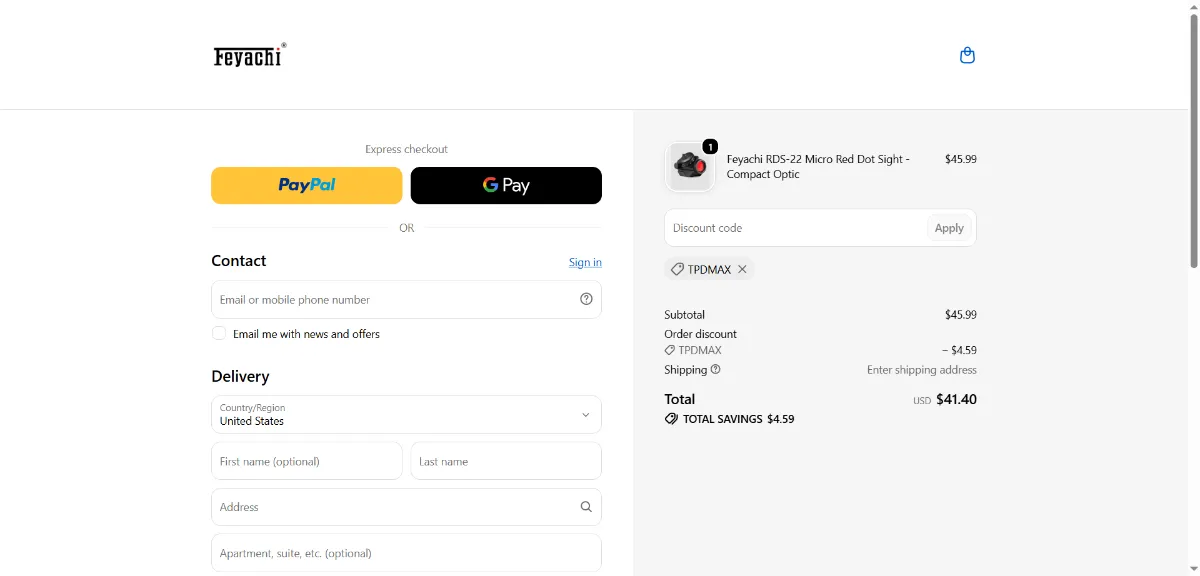Image resolution: width=1200 pixels, height=576 pixels.
Task: Click the Enter shipping address text
Action: click(x=922, y=370)
